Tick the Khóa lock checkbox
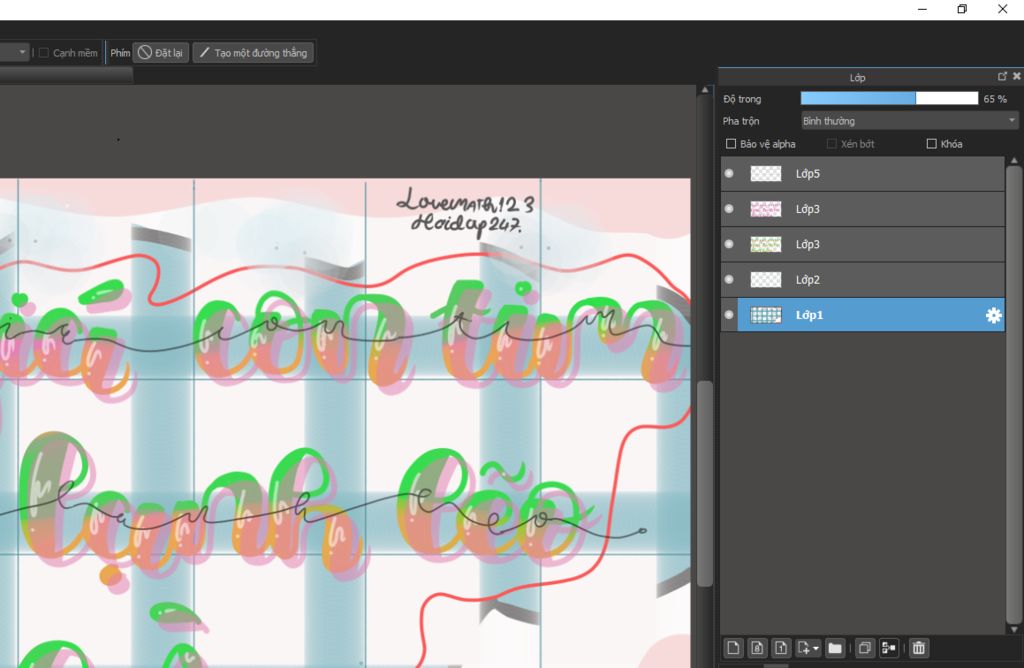 (932, 144)
